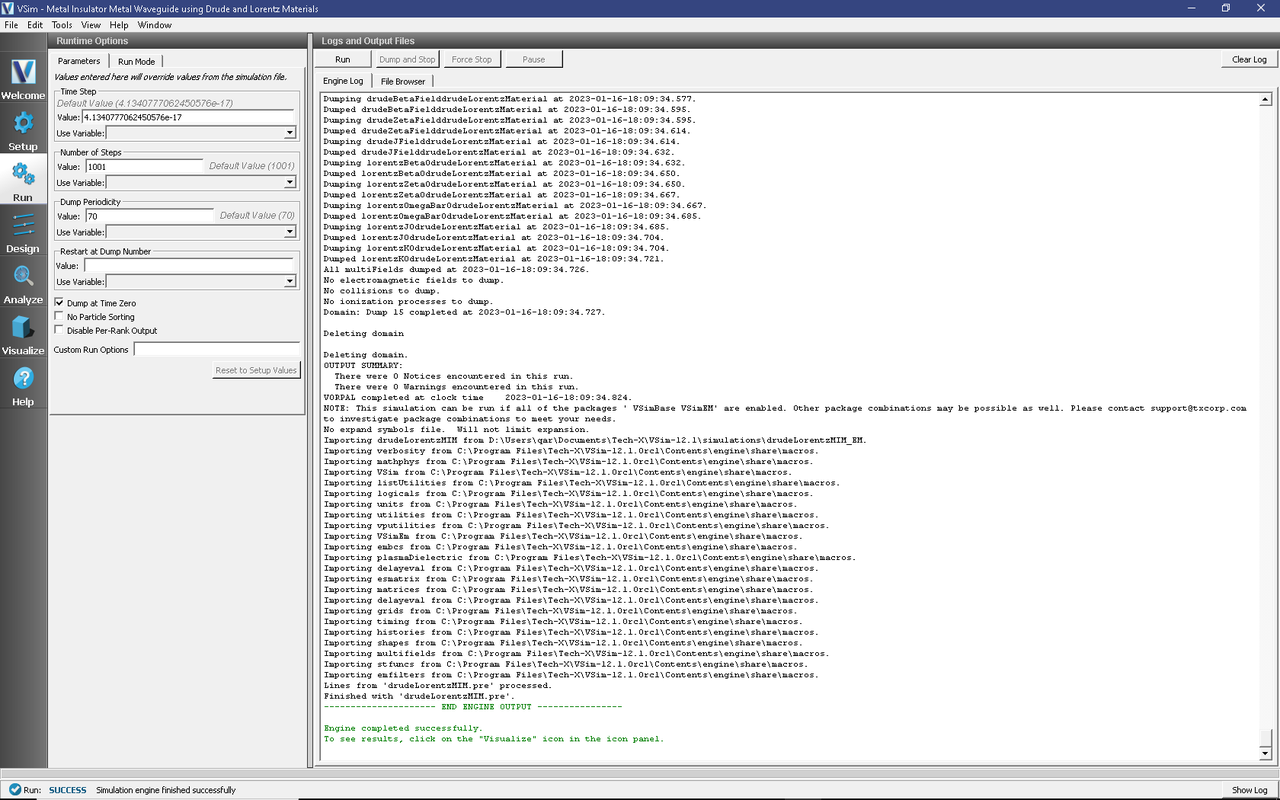This screenshot has width=1280, height=800.
Task: Click 'Simulation engine finished successfully' status message
Action: click(166, 790)
